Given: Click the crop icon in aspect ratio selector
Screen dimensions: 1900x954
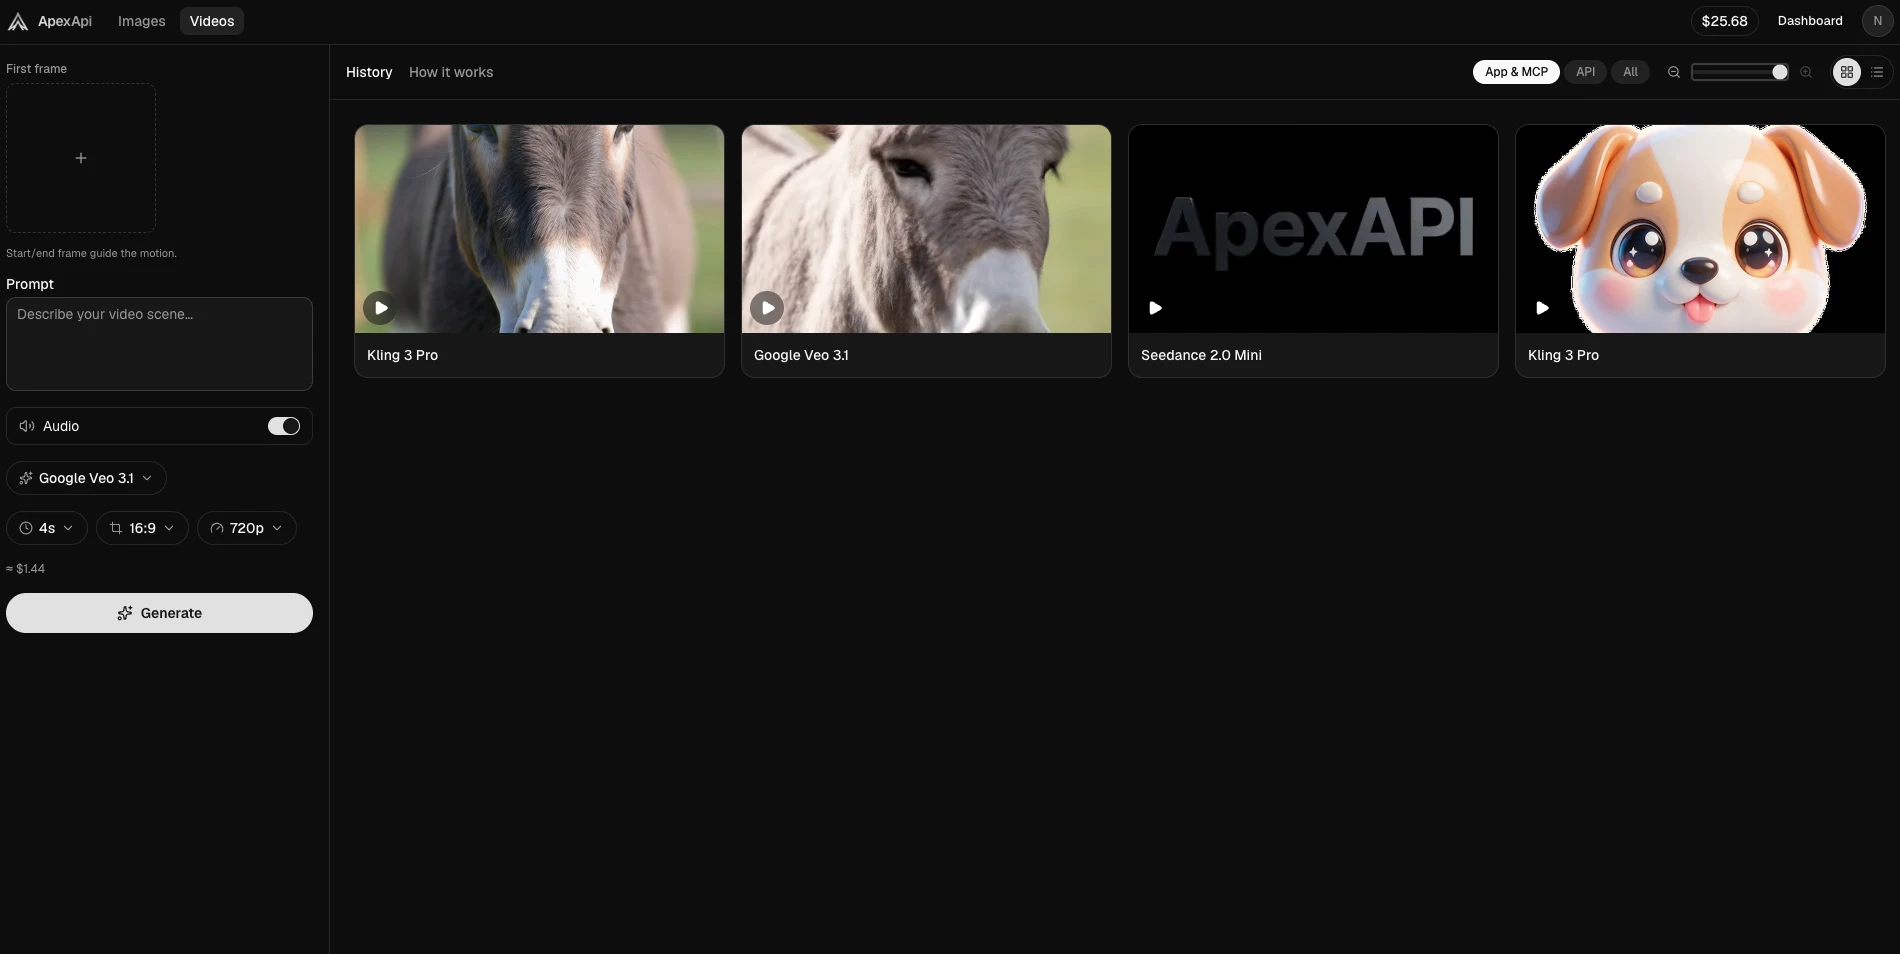Looking at the screenshot, I should pyautogui.click(x=116, y=528).
